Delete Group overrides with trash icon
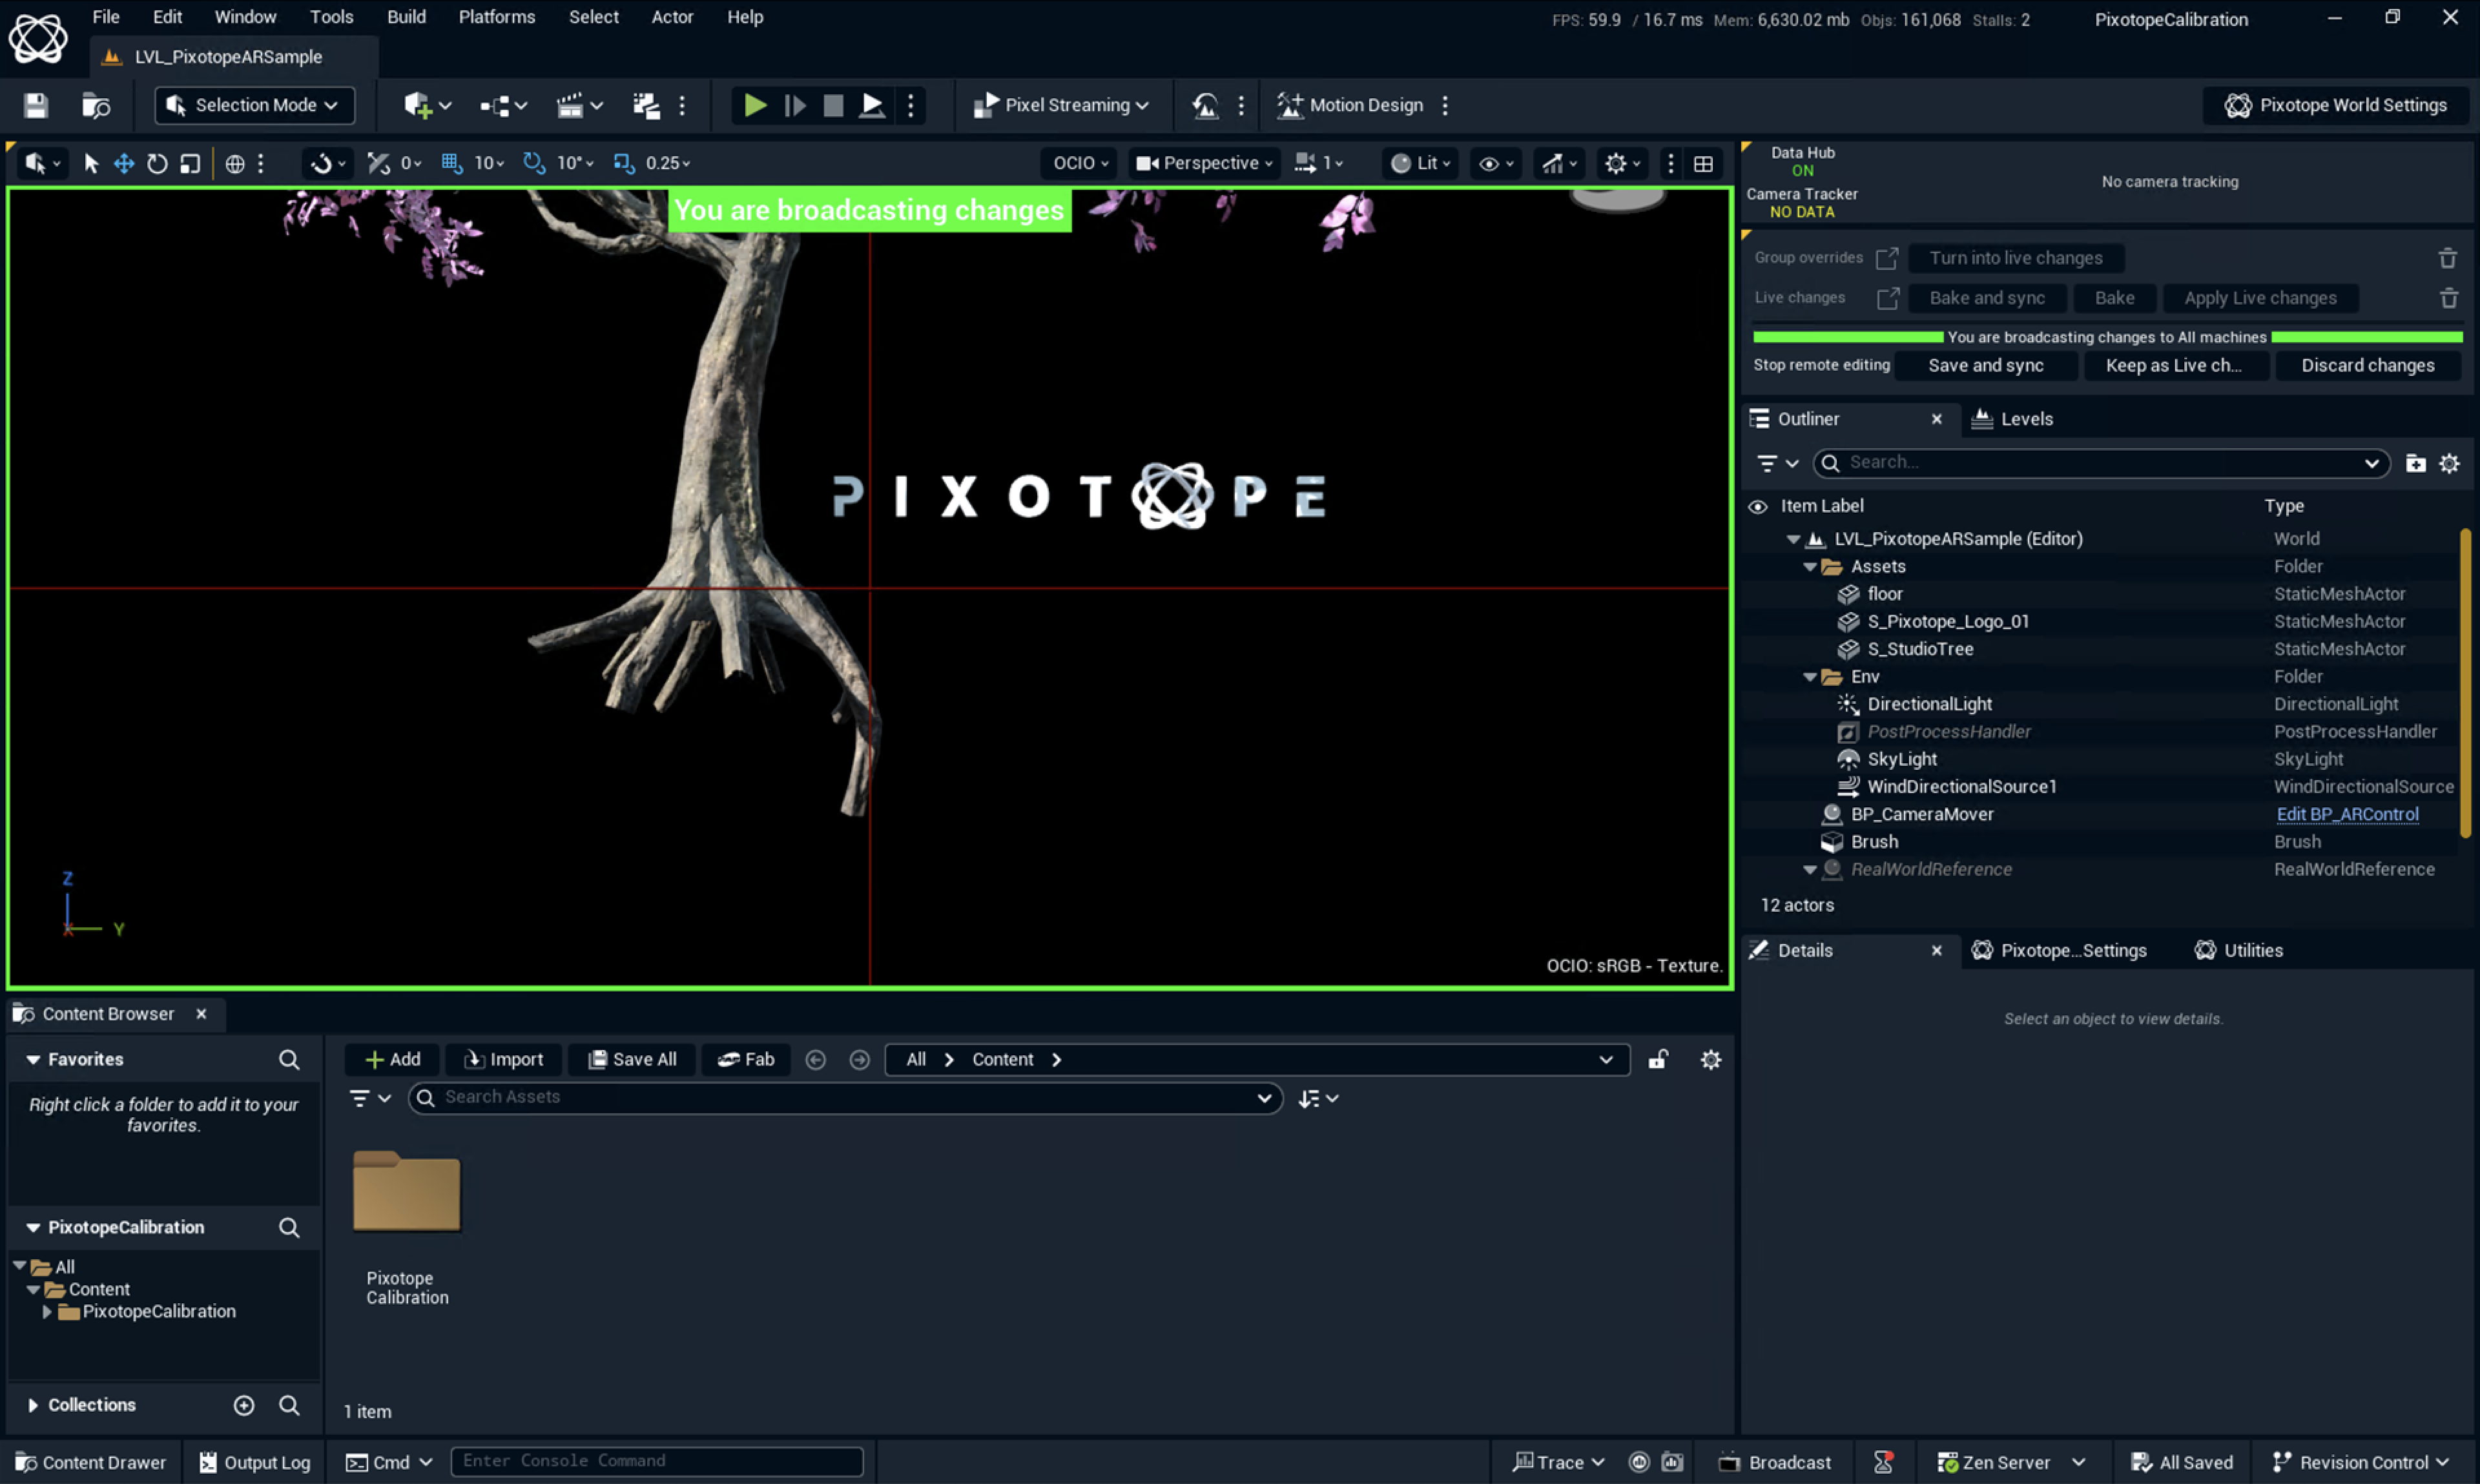Viewport: 2480px width, 1484px height. coord(2447,258)
